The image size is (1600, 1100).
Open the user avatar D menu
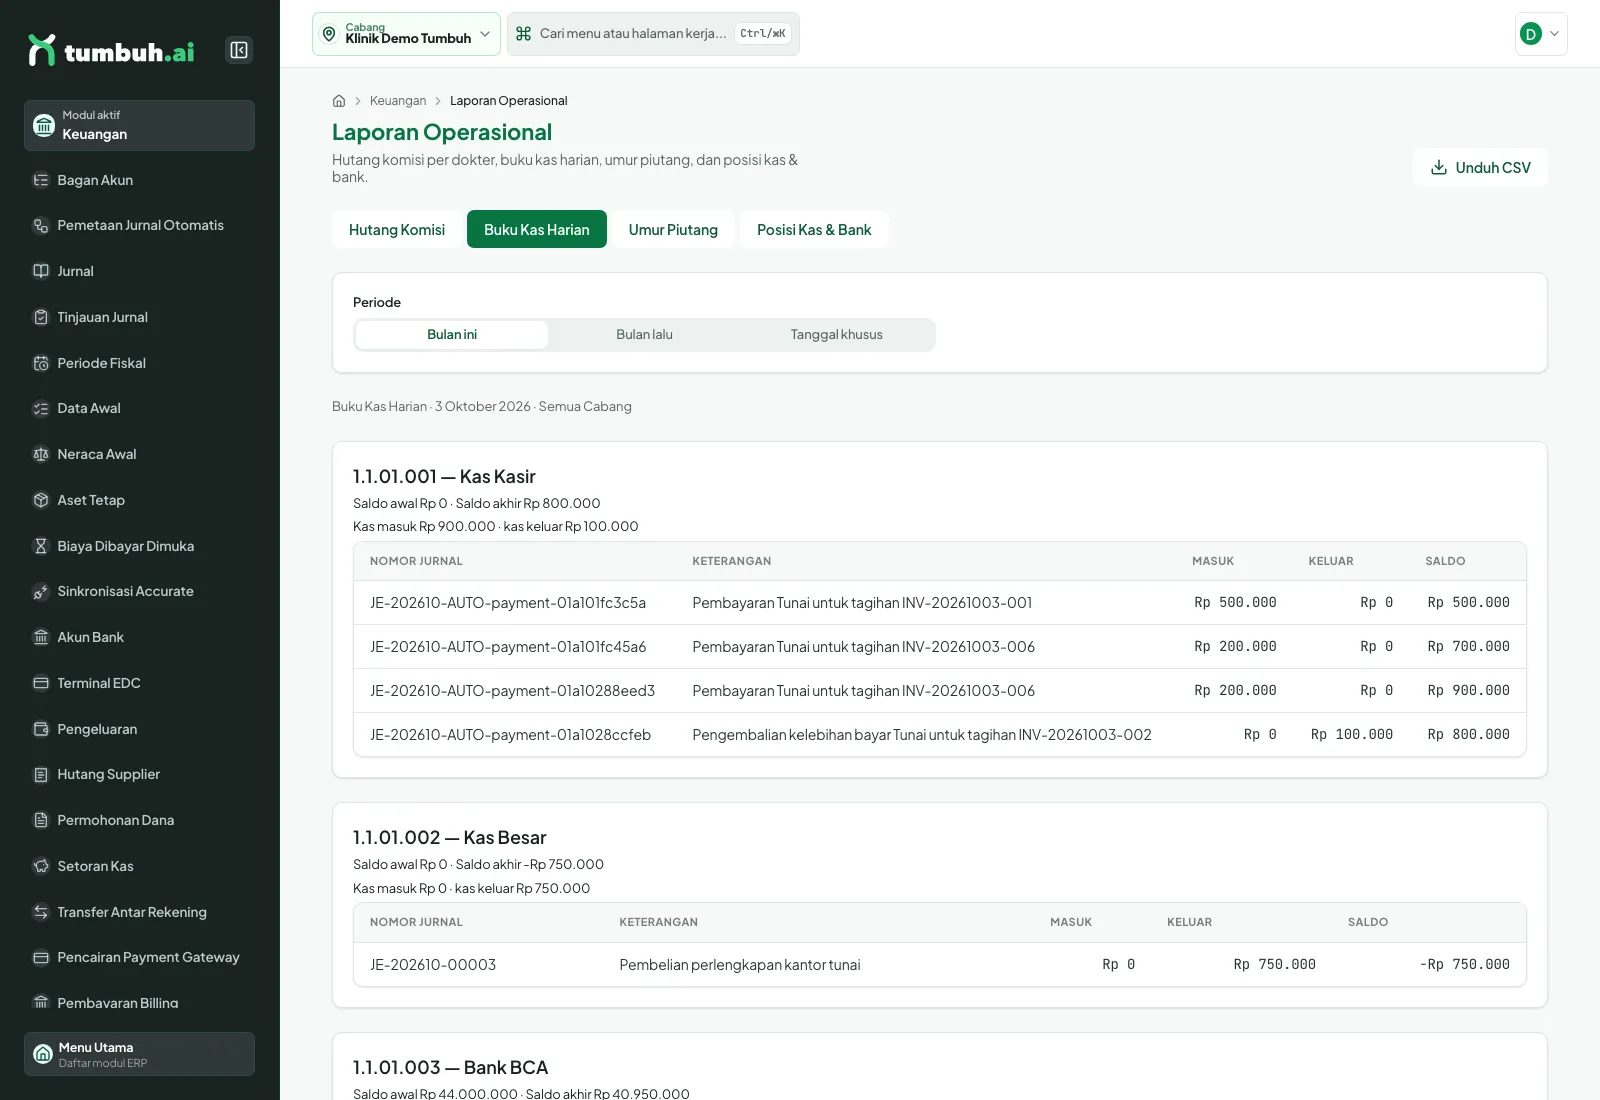[x=1541, y=34]
